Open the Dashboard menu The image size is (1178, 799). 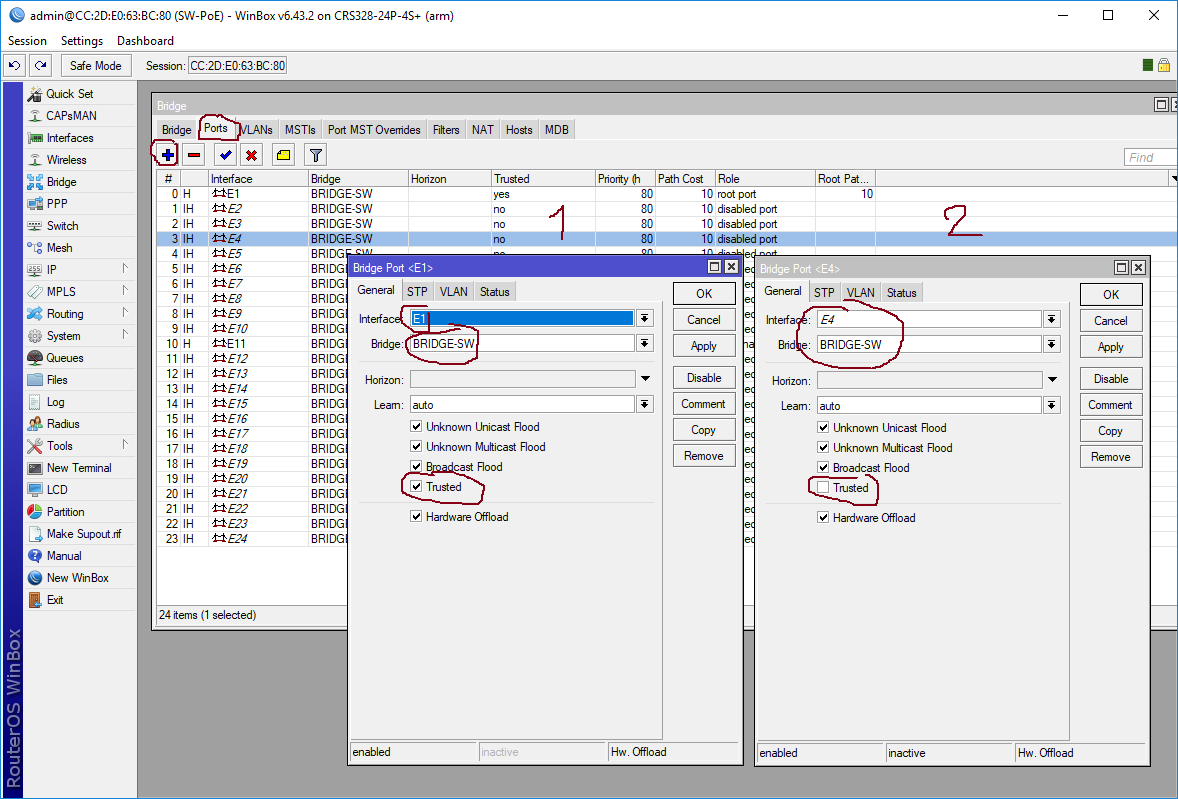pos(145,41)
